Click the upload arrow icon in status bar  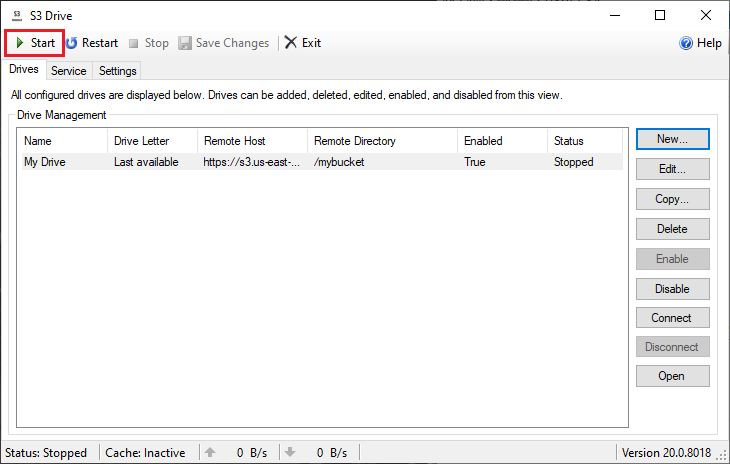210,452
